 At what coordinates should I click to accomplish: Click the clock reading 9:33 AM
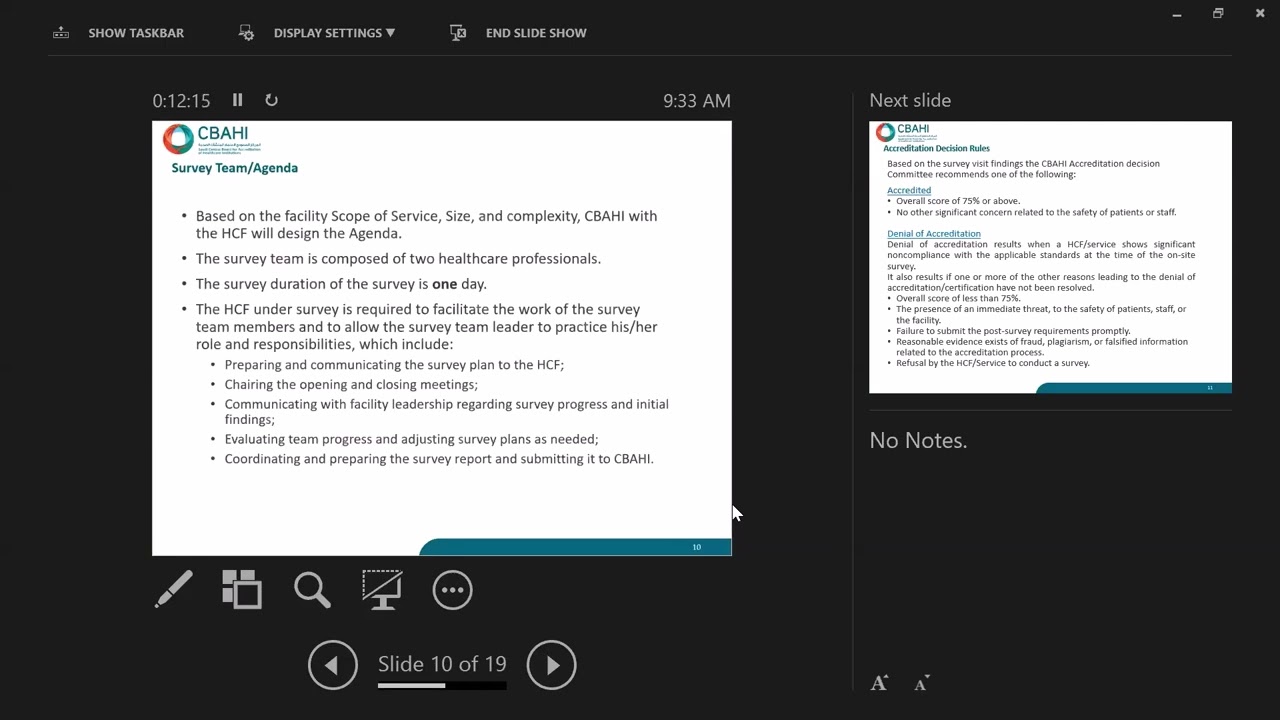coord(697,101)
